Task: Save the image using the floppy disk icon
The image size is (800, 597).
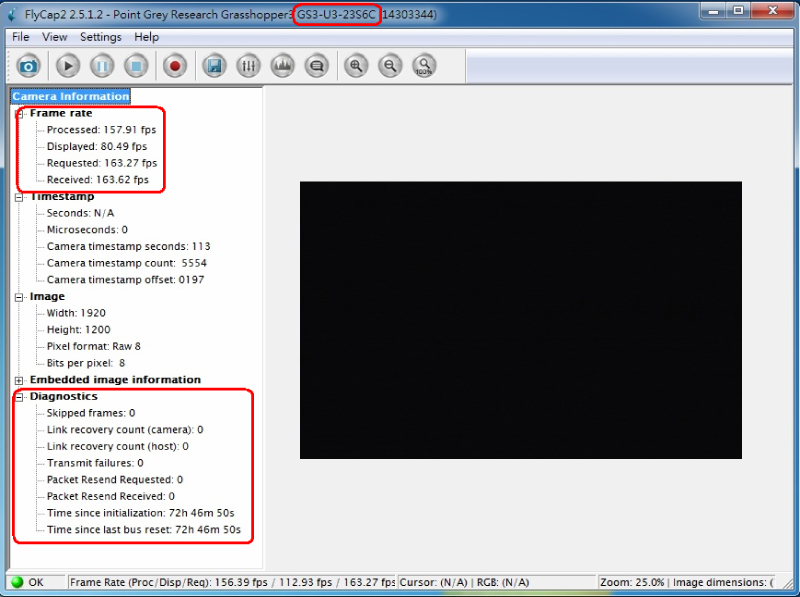Action: coord(213,66)
